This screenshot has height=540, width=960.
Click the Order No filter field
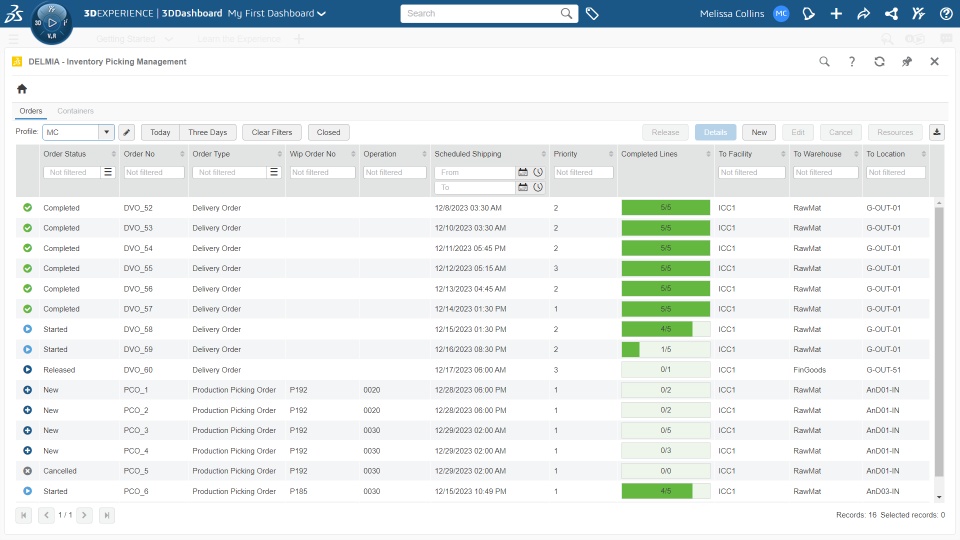coord(154,173)
